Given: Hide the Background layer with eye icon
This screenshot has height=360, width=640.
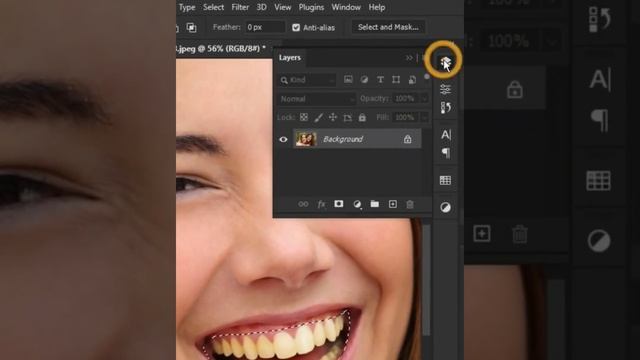Looking at the screenshot, I should pos(283,140).
